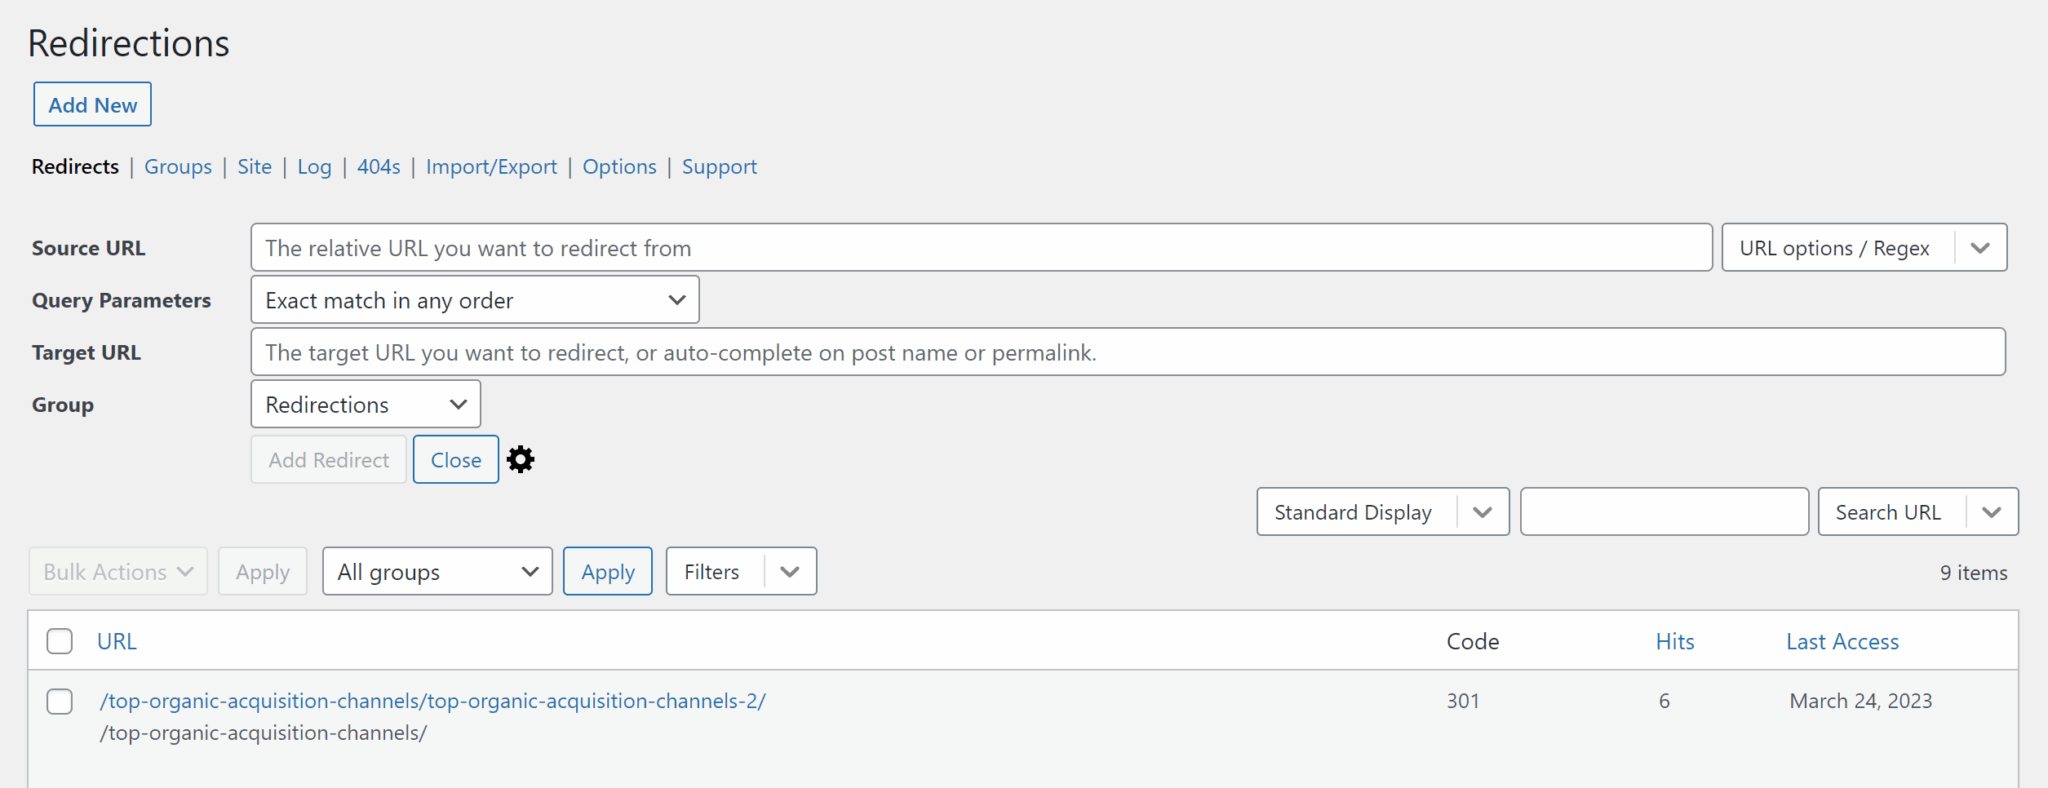Expand the Query Parameters match dropdown
The image size is (2048, 788).
click(x=475, y=300)
